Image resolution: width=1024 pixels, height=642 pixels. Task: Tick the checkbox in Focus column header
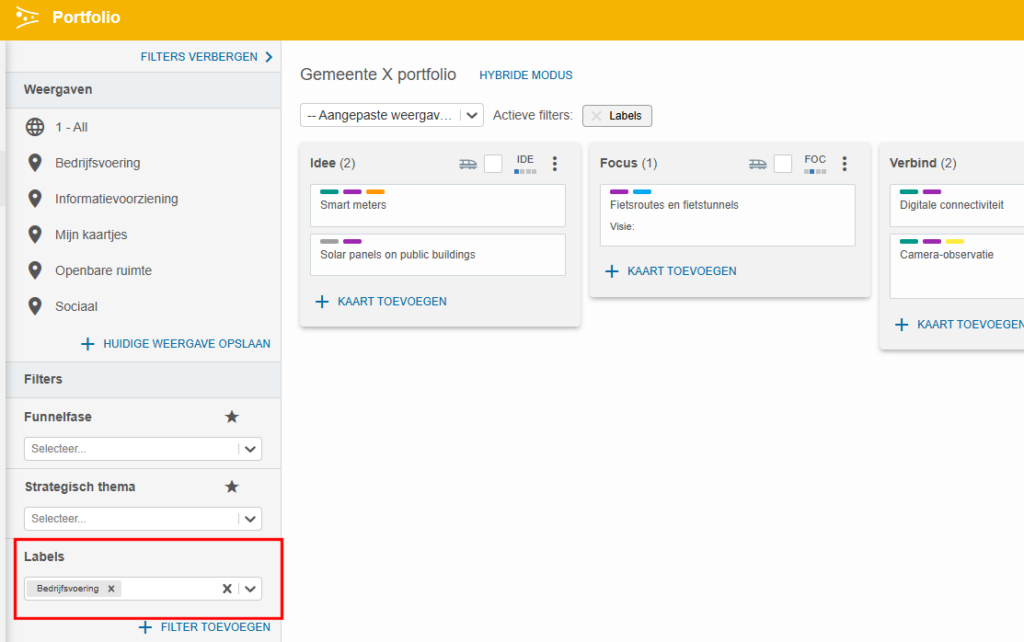click(x=783, y=164)
